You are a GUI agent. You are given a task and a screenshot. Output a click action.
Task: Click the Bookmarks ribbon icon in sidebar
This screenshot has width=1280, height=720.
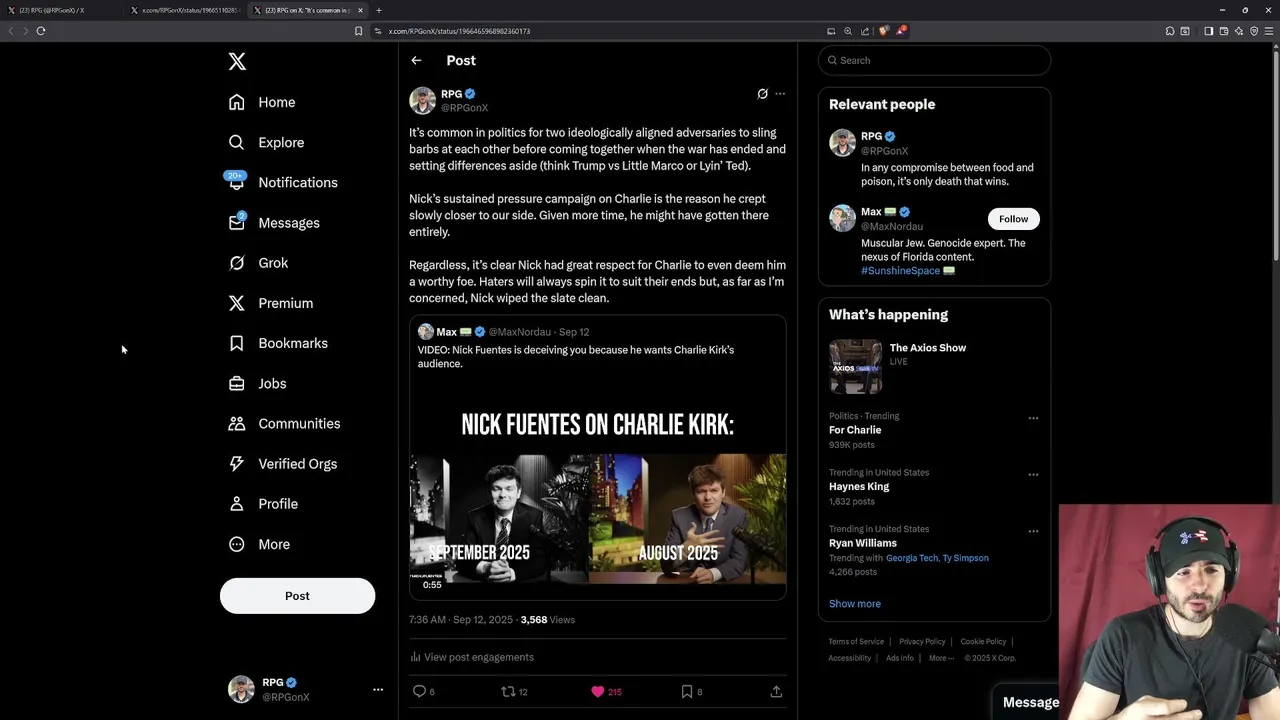(x=236, y=343)
